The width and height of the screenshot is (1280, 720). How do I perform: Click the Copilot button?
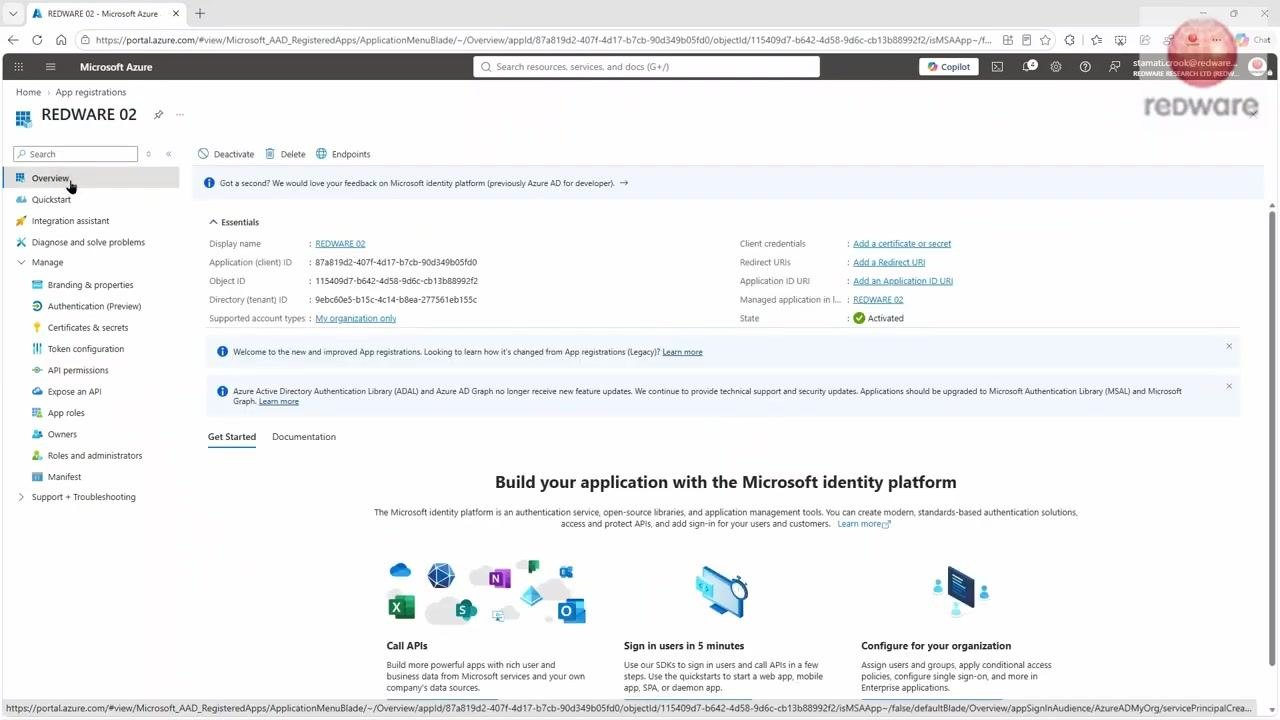coord(948,67)
